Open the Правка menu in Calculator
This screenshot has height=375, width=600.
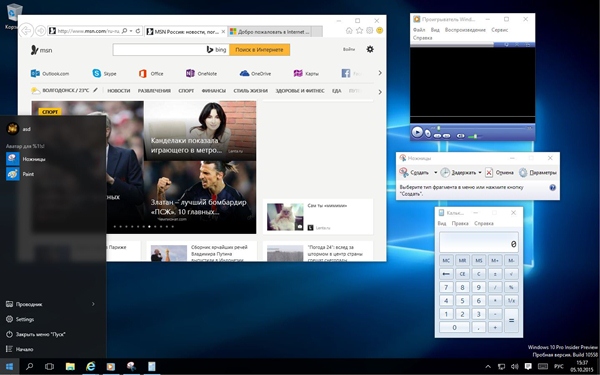click(460, 223)
